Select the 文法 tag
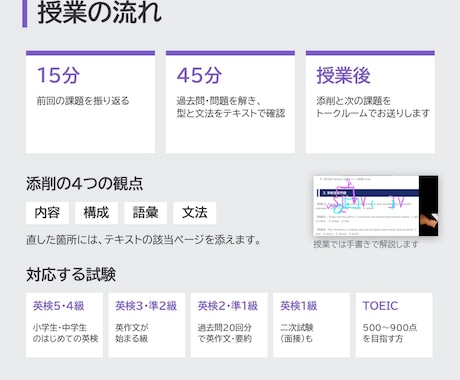This screenshot has height=380, width=460. pos(195,213)
